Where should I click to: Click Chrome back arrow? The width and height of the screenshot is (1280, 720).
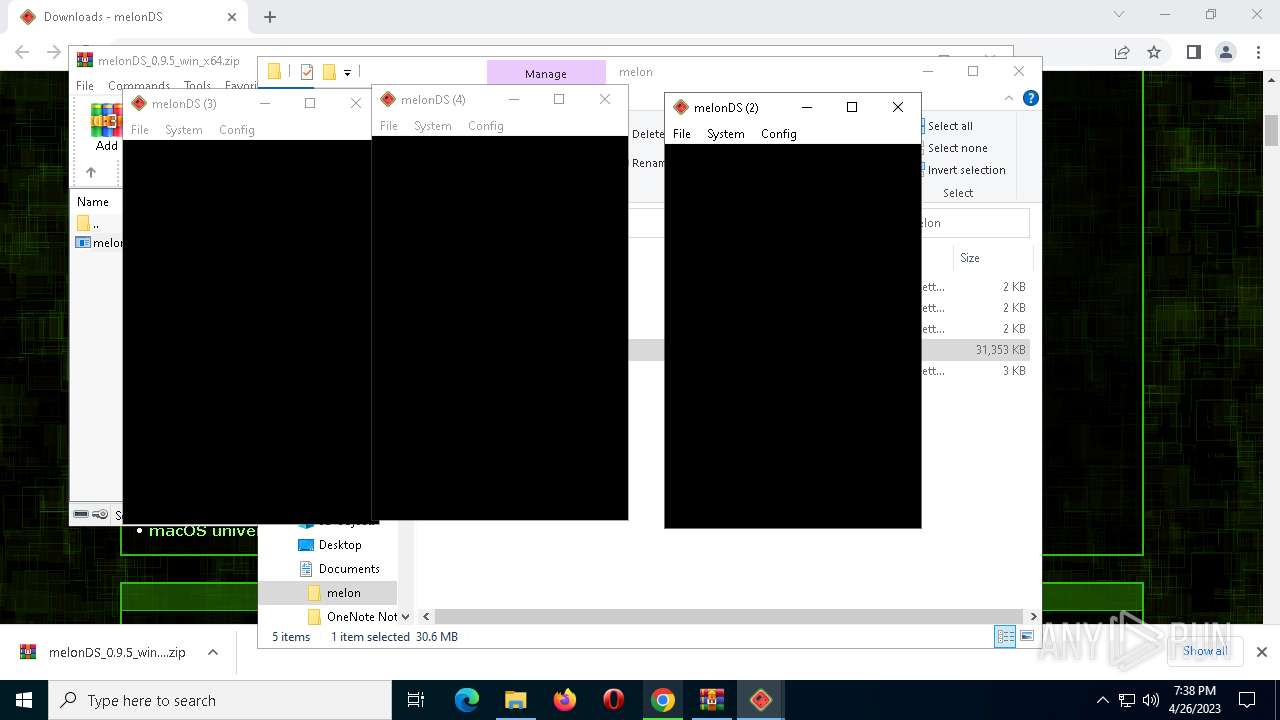22,52
